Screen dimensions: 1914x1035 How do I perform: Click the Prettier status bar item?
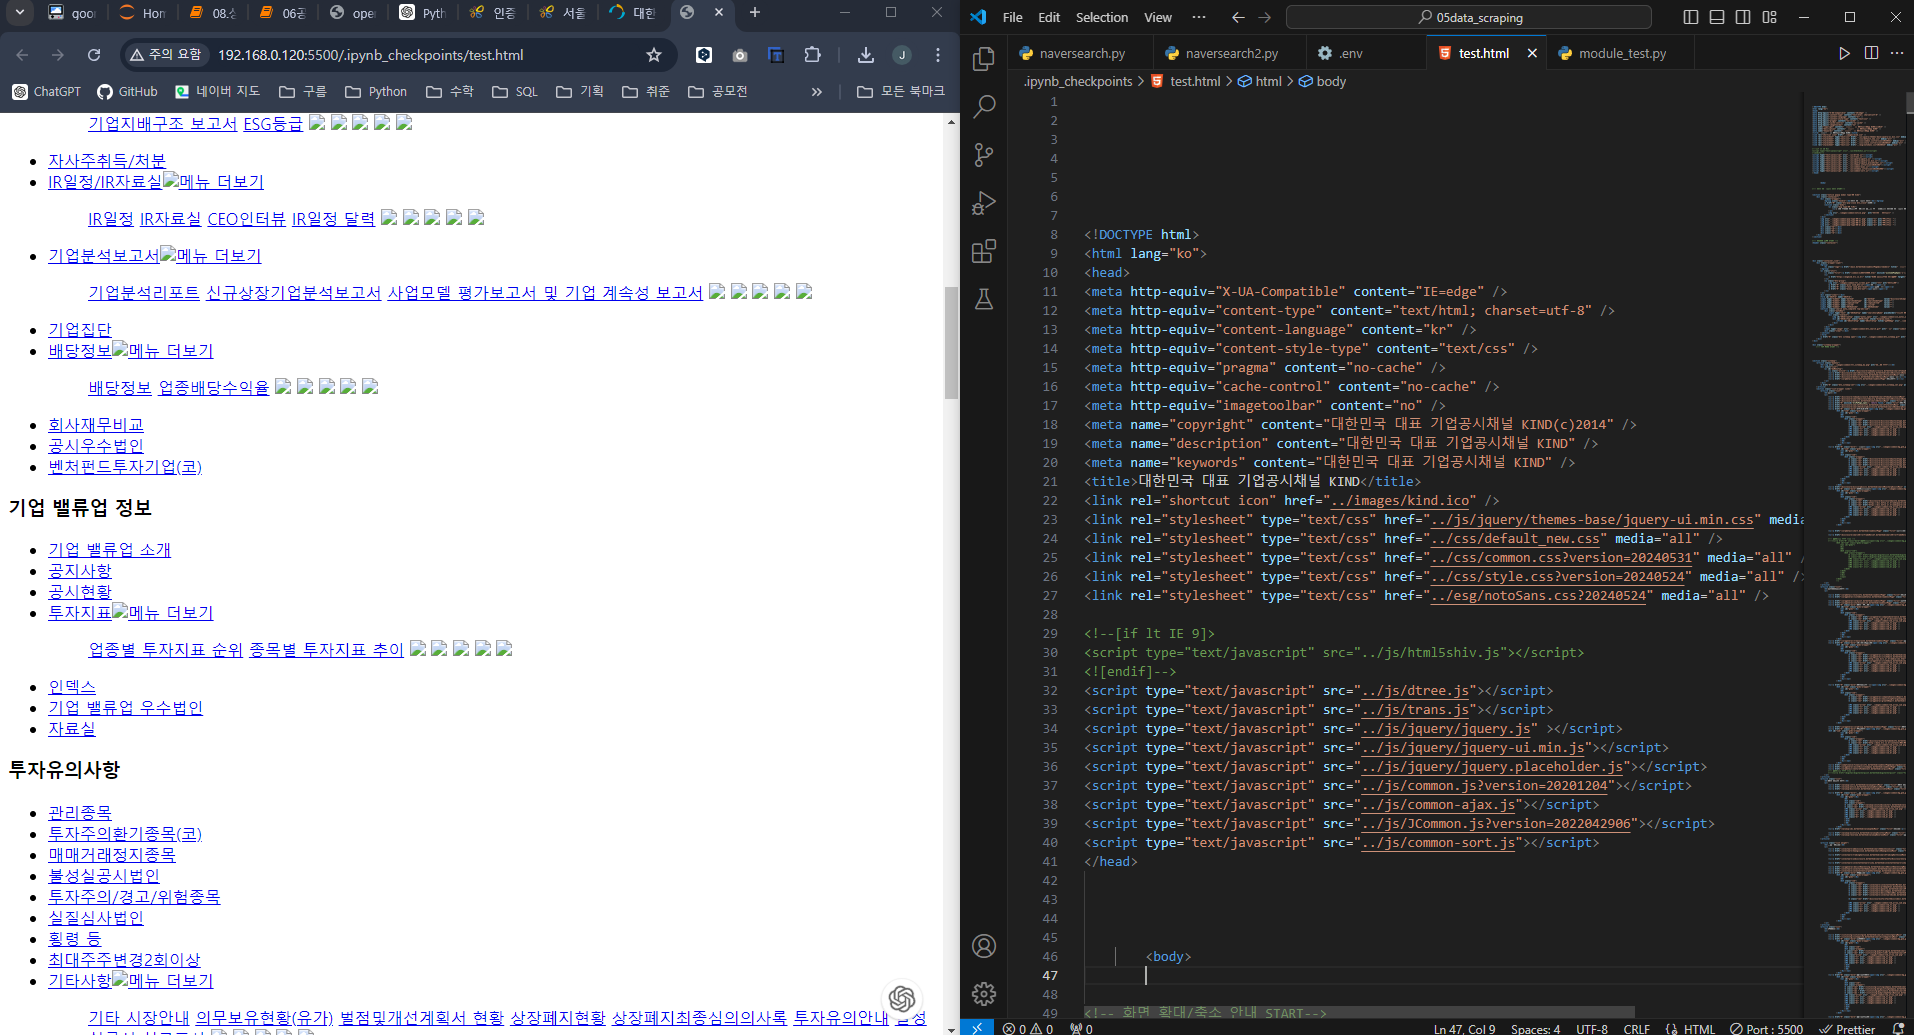1847,1029
